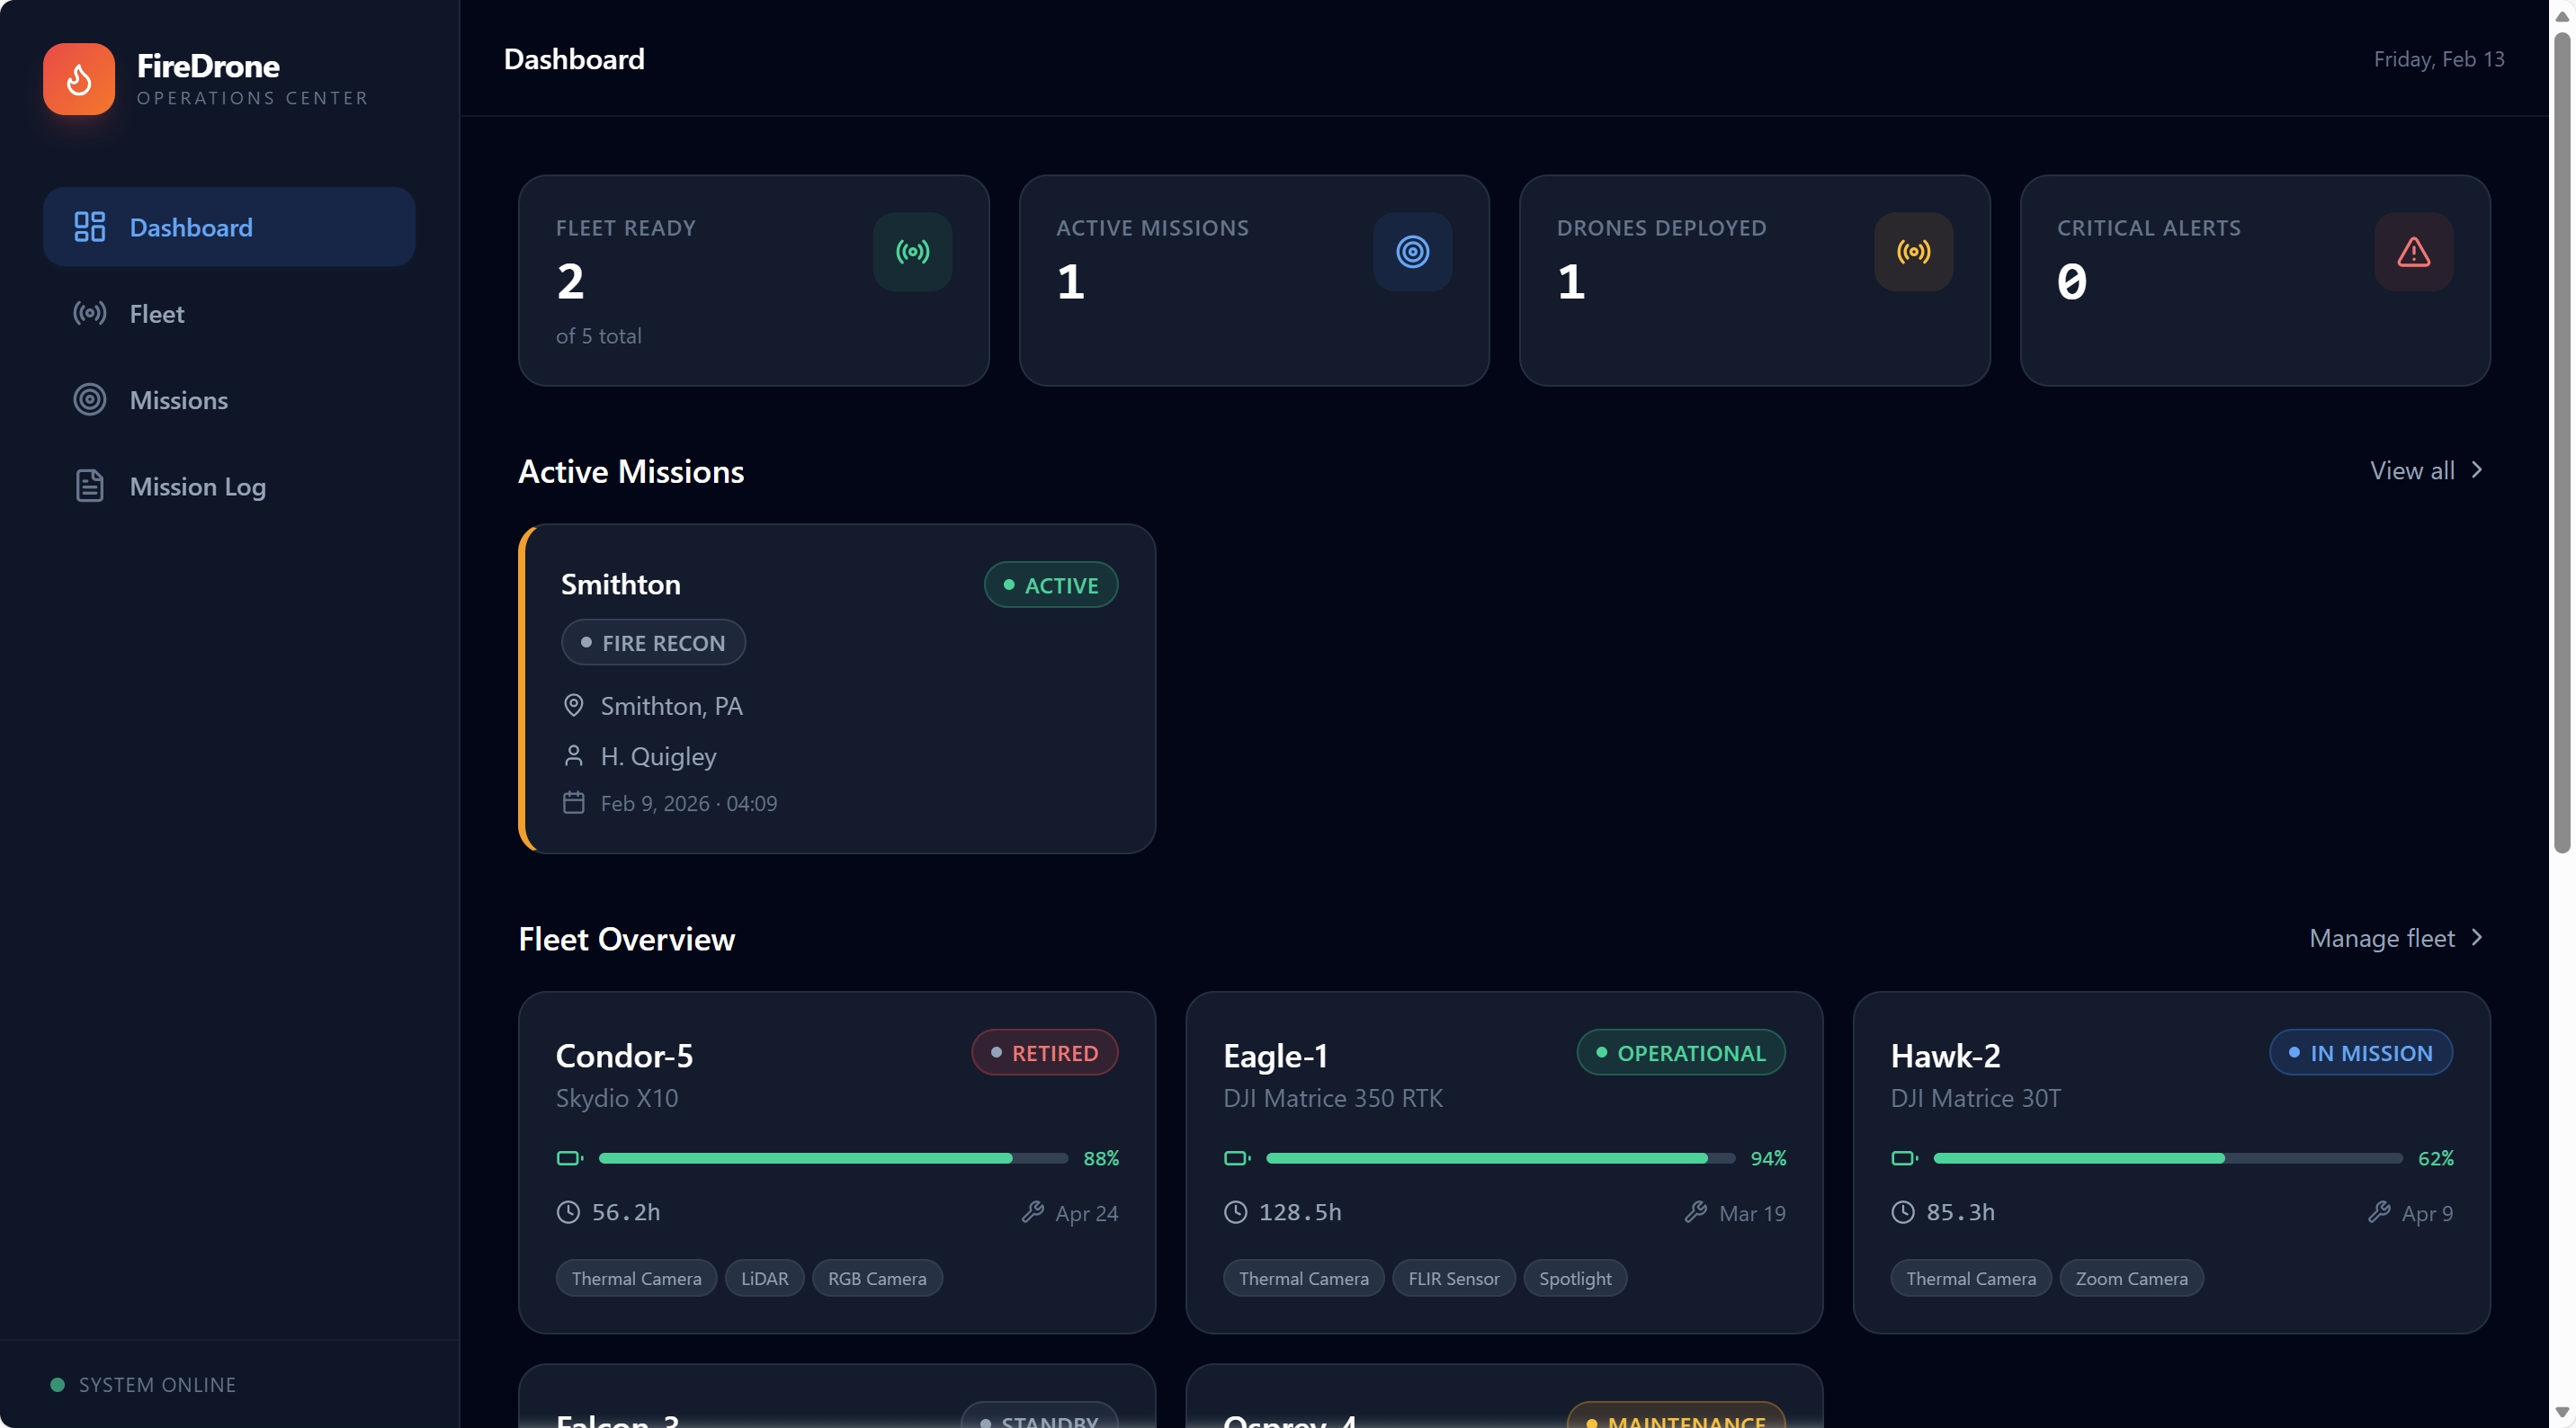Click the clock icon beside 56.2h
The width and height of the screenshot is (2576, 1428).
coord(568,1213)
